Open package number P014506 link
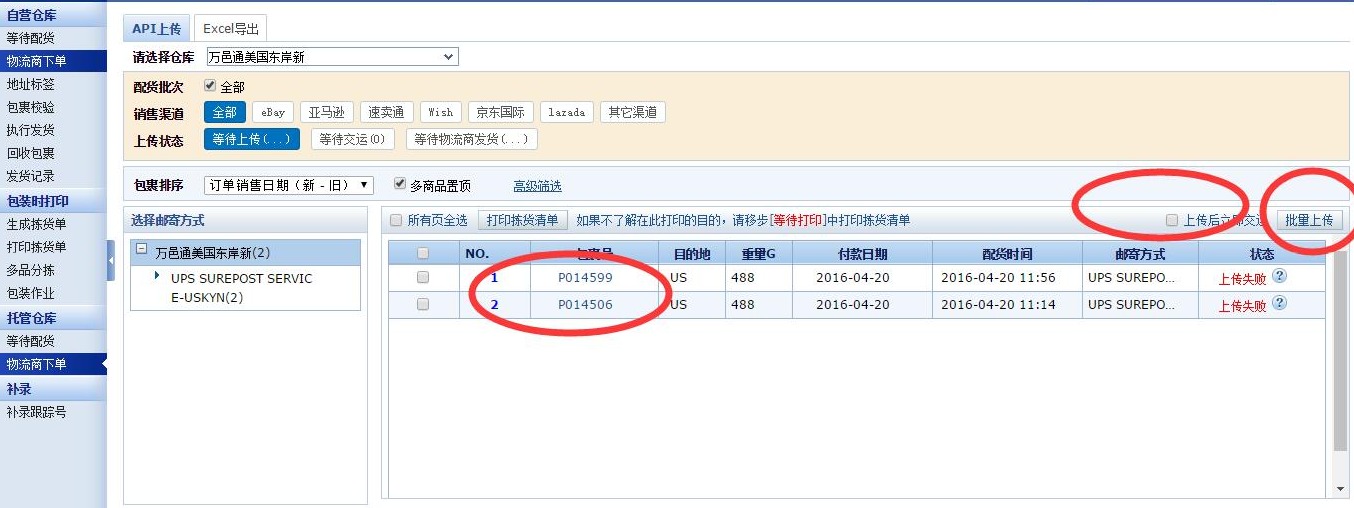This screenshot has height=508, width=1354. pyautogui.click(x=585, y=305)
